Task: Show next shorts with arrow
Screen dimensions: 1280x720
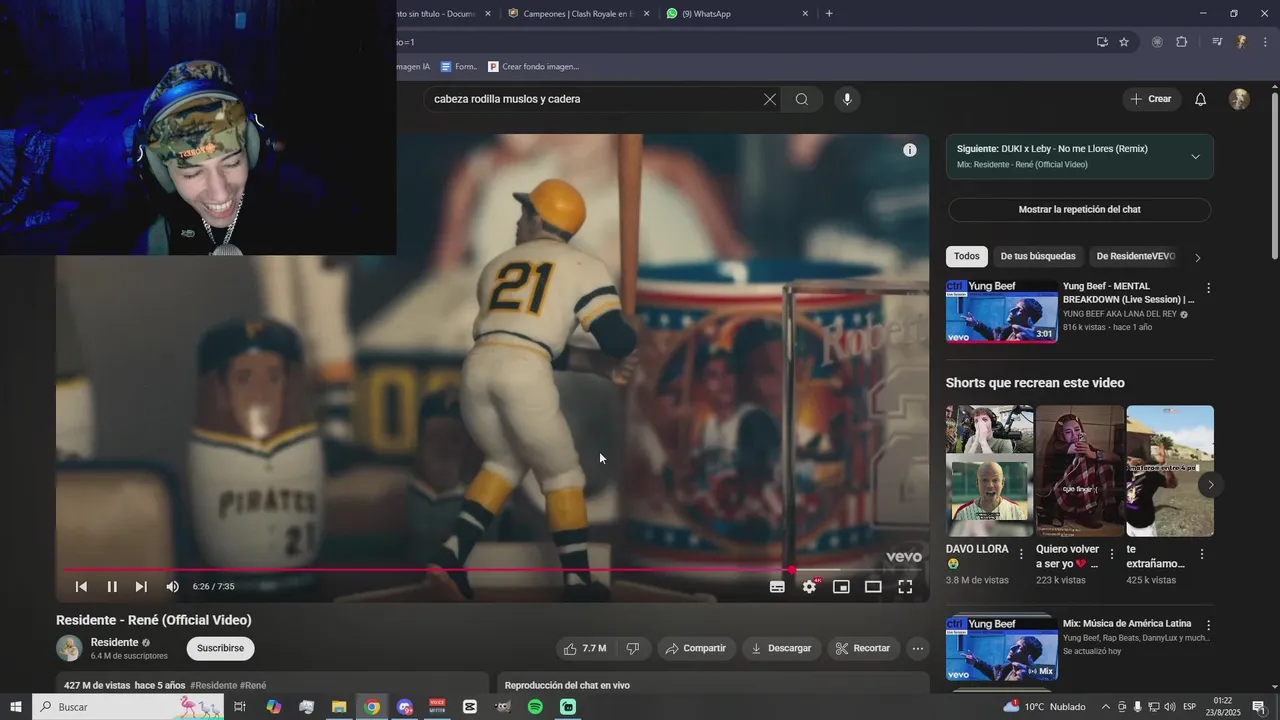Action: click(1210, 485)
